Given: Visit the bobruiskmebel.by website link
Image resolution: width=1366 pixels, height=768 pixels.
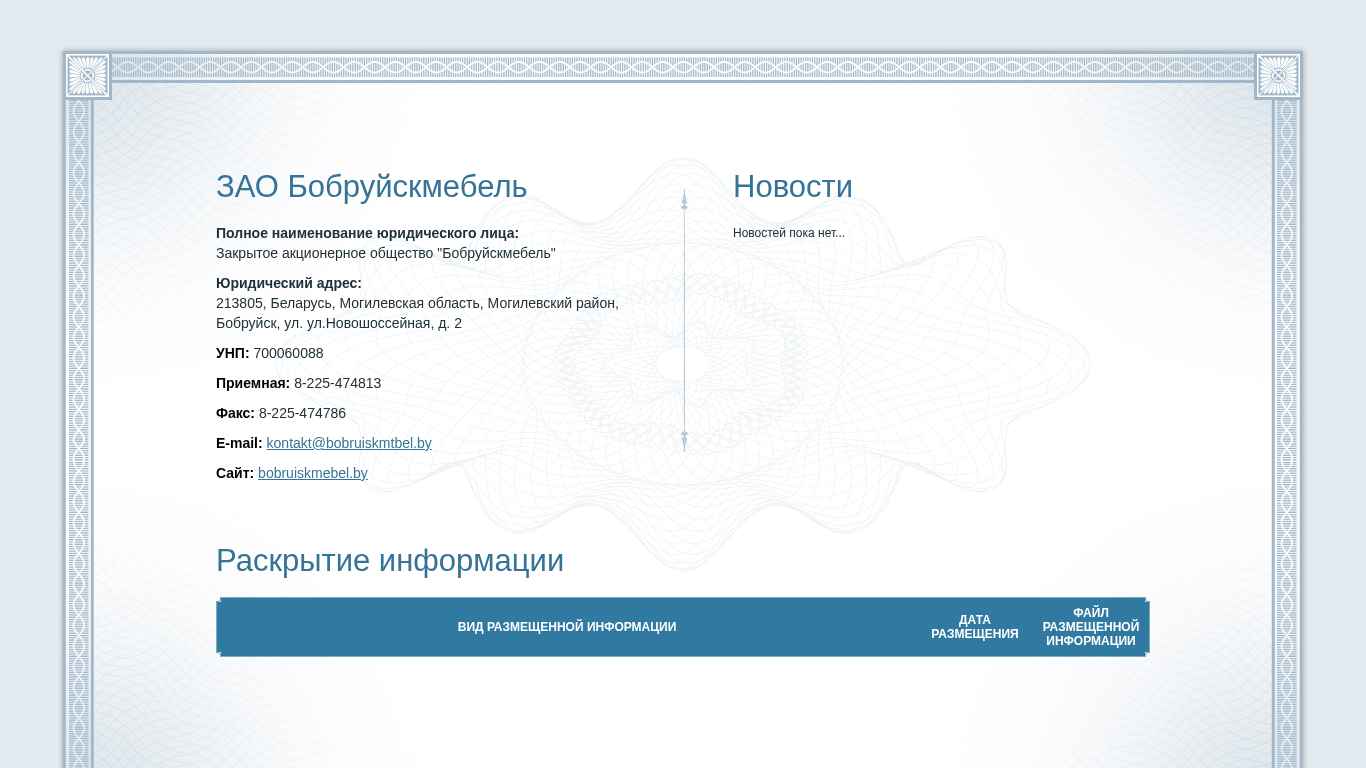Looking at the screenshot, I should 313,473.
